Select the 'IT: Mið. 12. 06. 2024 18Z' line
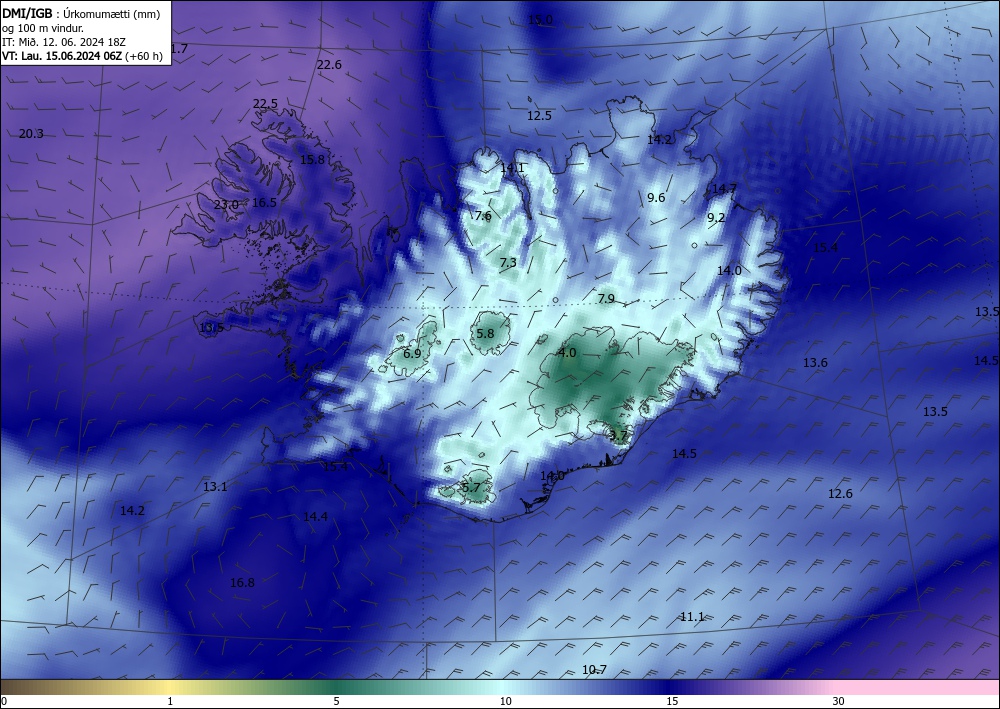Screen dimensions: 1000x709 point(64,42)
